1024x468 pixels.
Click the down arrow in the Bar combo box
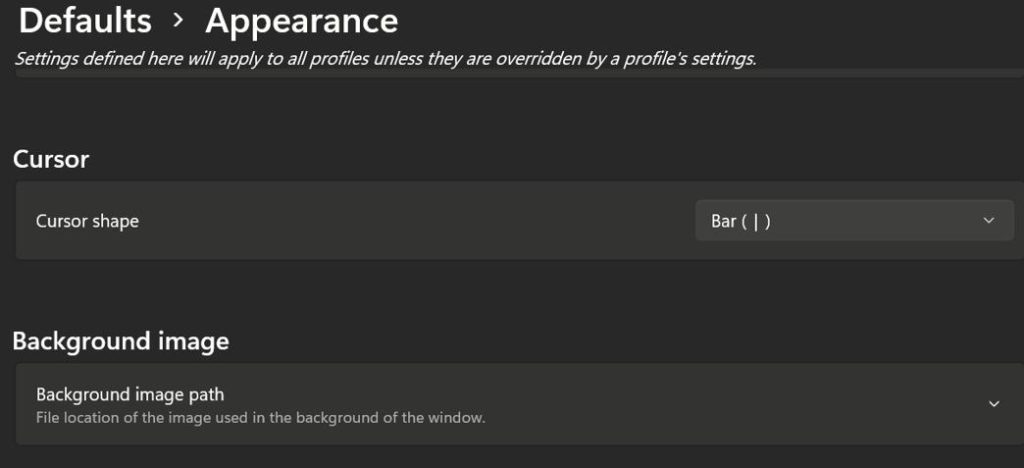pos(989,221)
